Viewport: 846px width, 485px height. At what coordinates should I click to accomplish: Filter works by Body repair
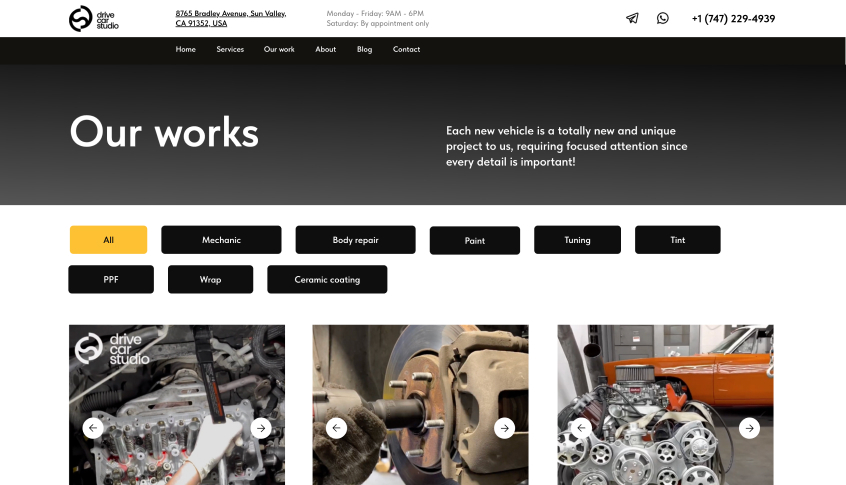coord(356,240)
